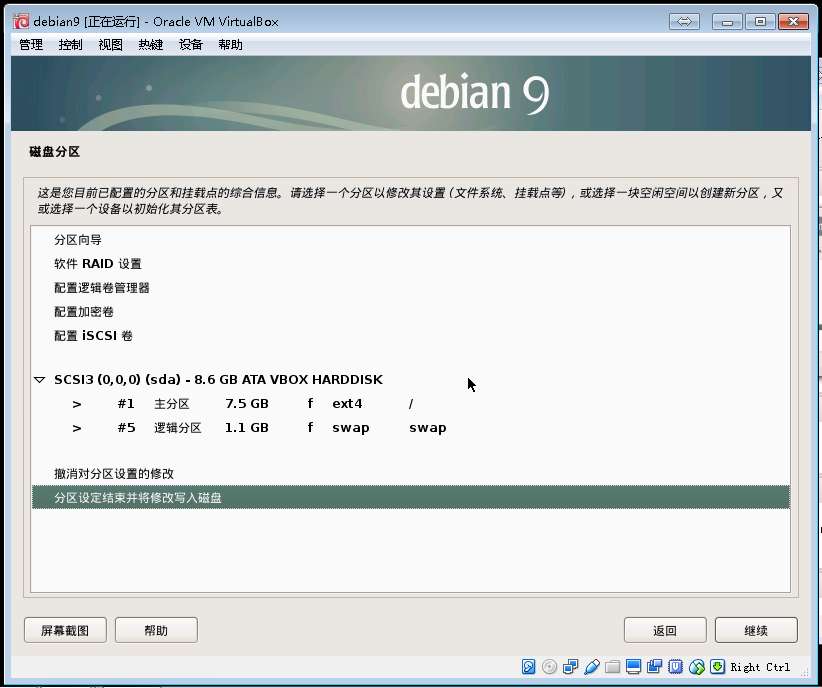Open the 设备 menu
Screen dimensions: 822x688
190,45
